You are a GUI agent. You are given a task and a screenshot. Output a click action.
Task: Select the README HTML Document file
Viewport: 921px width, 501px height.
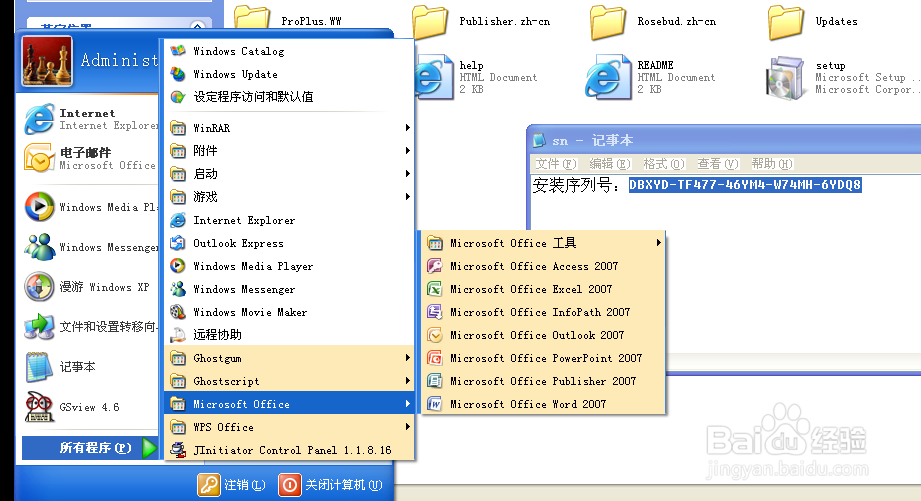click(x=651, y=77)
